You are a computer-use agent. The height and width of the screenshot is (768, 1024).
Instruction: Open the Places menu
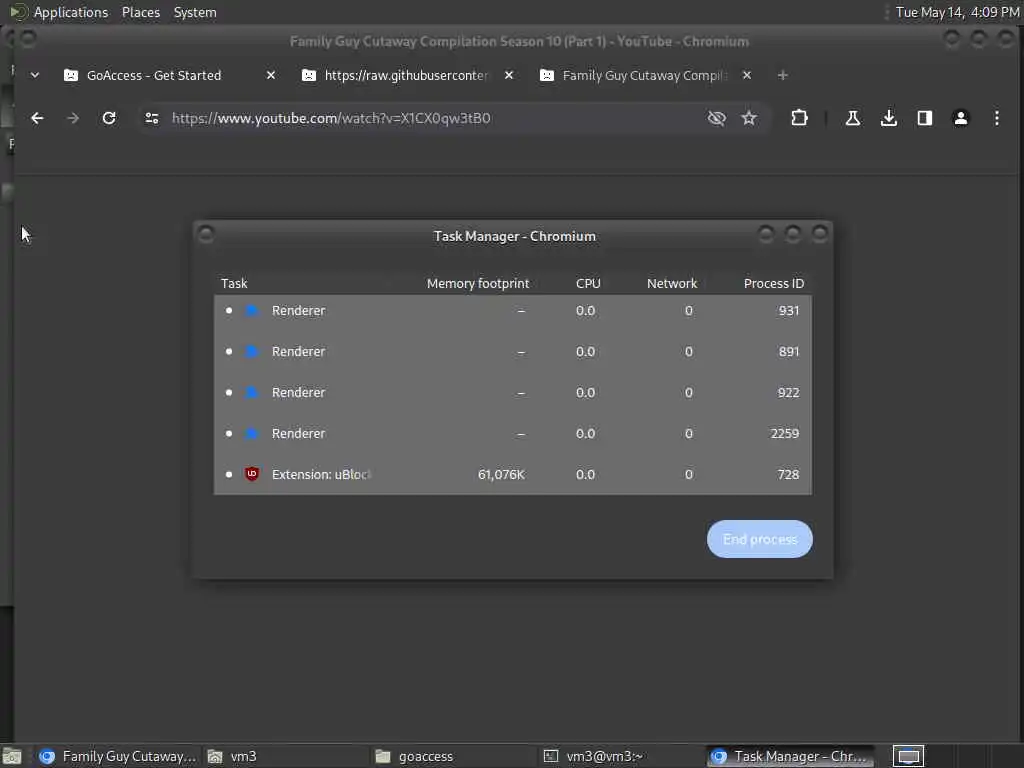point(140,12)
